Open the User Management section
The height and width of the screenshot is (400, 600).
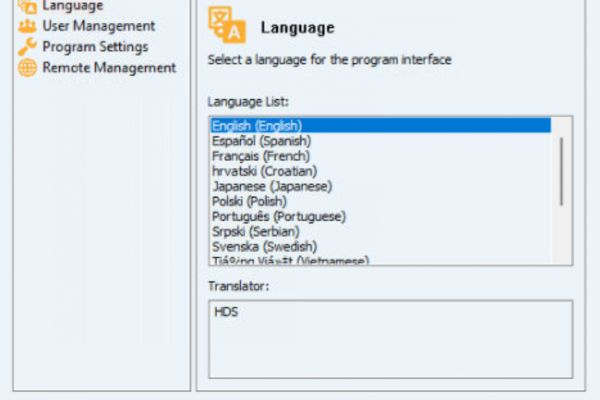(99, 26)
